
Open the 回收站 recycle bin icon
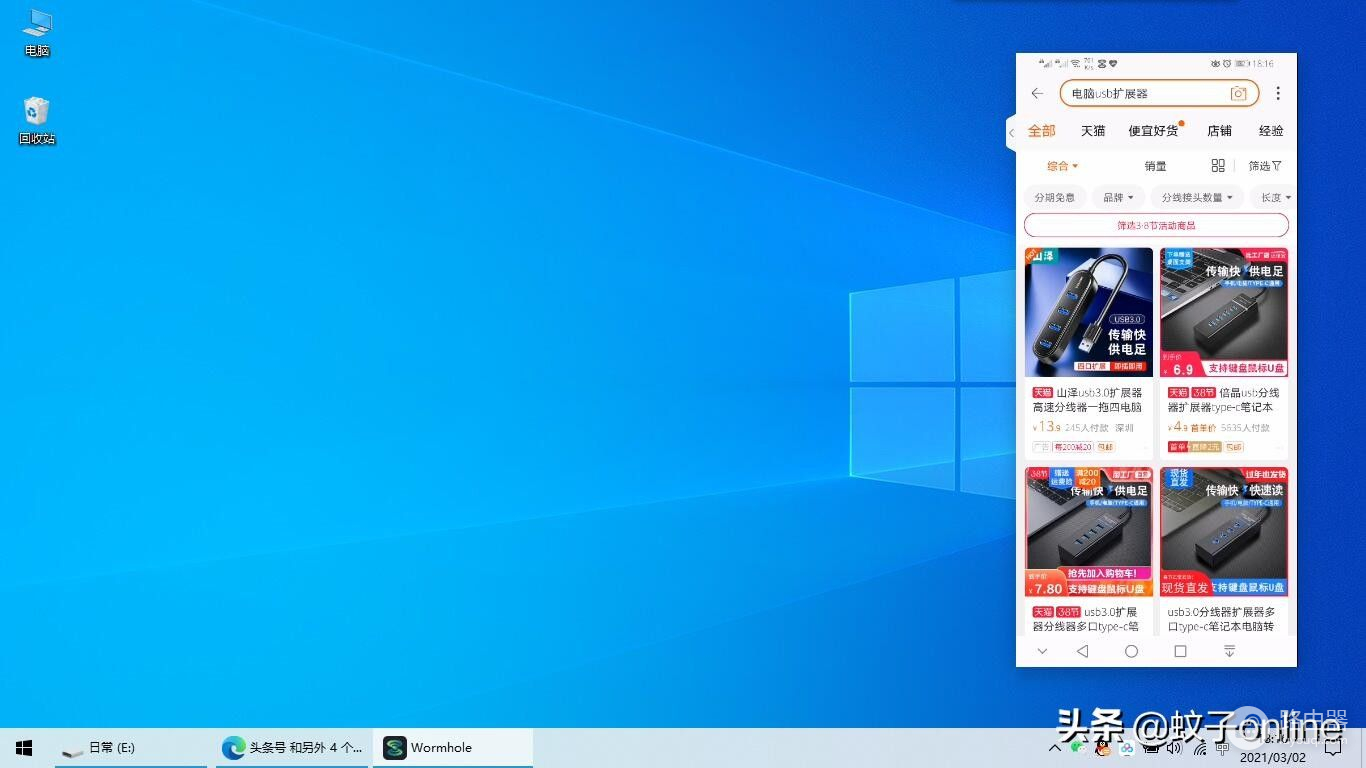[37, 120]
